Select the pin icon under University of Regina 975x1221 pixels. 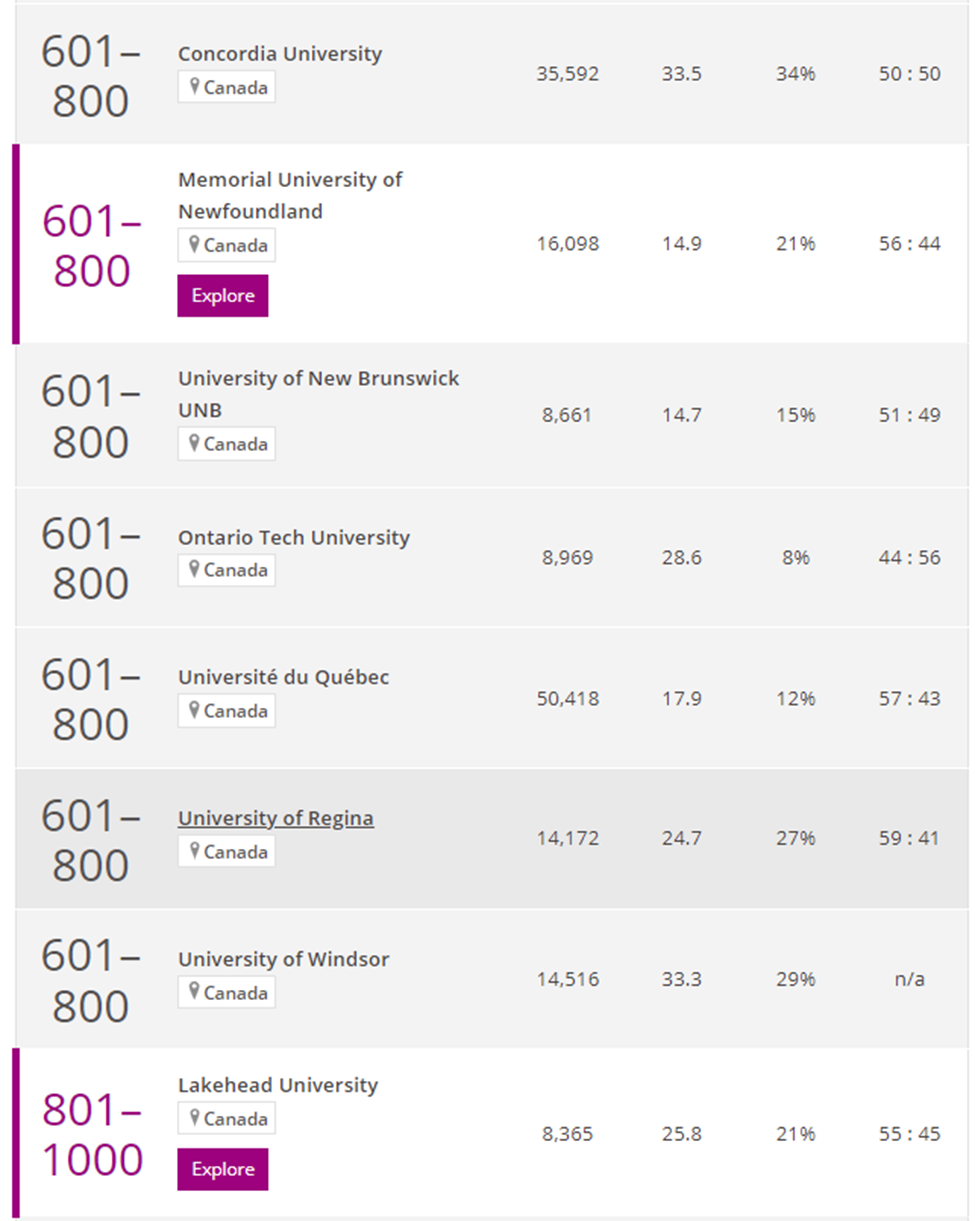(195, 852)
